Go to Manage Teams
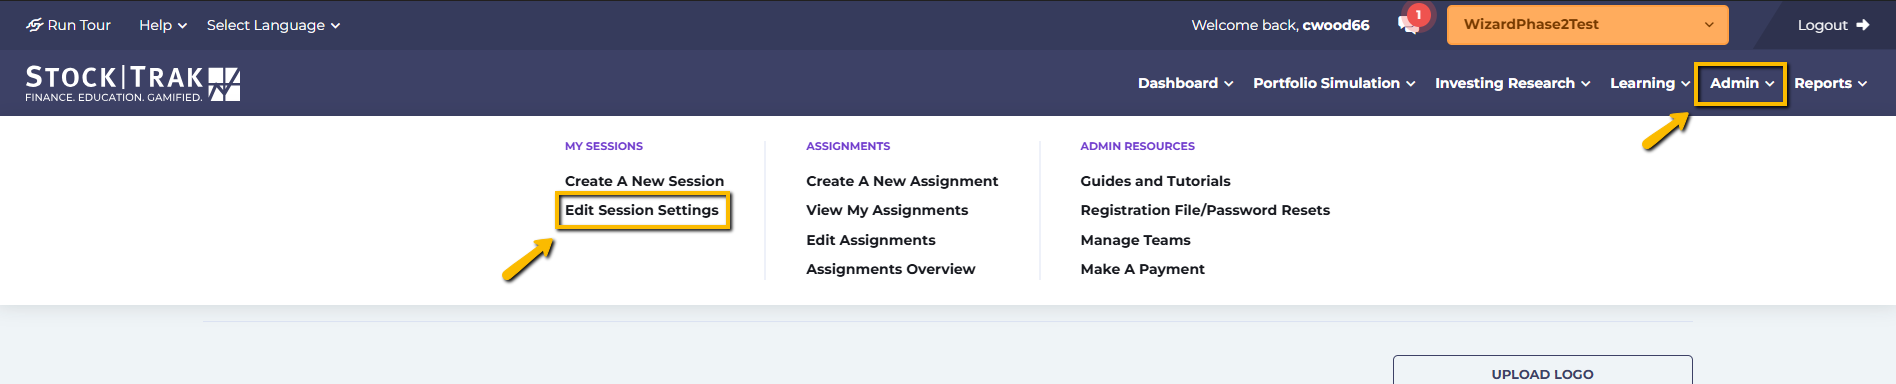 point(1135,240)
